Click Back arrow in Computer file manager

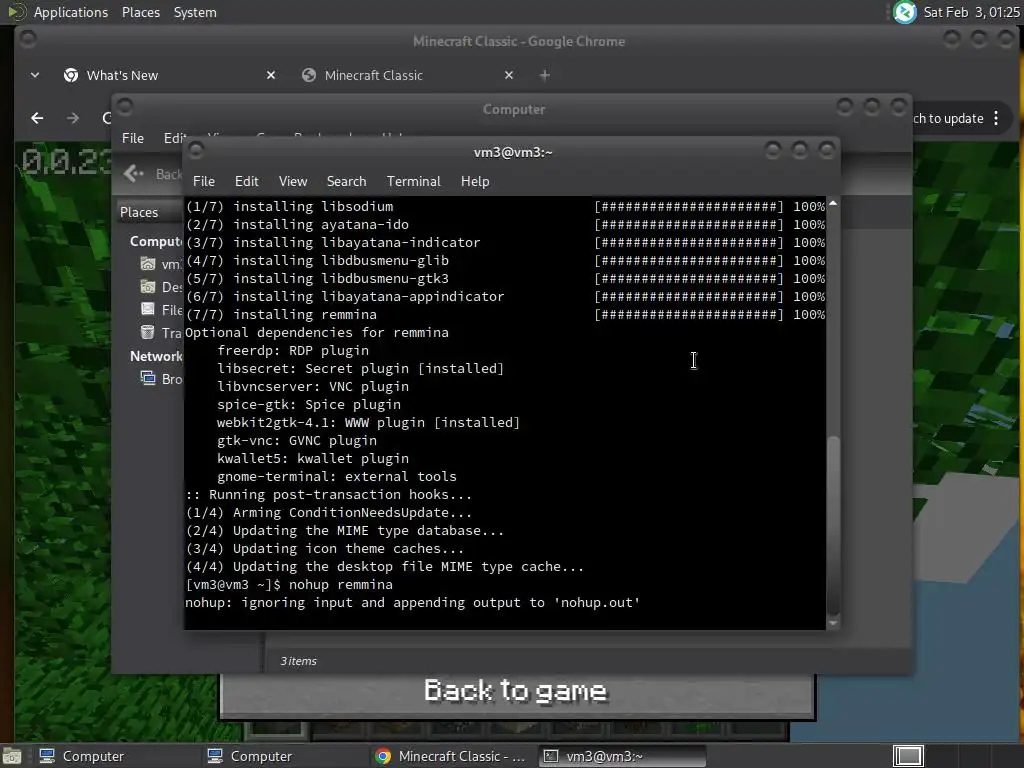[133, 174]
